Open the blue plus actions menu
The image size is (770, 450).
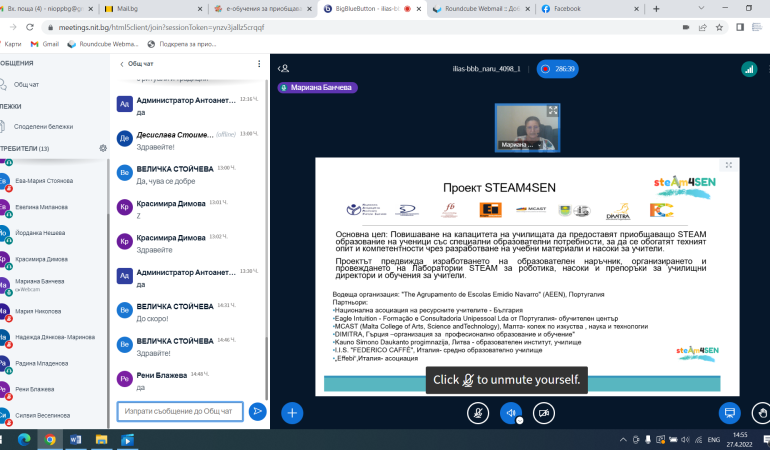pos(292,412)
